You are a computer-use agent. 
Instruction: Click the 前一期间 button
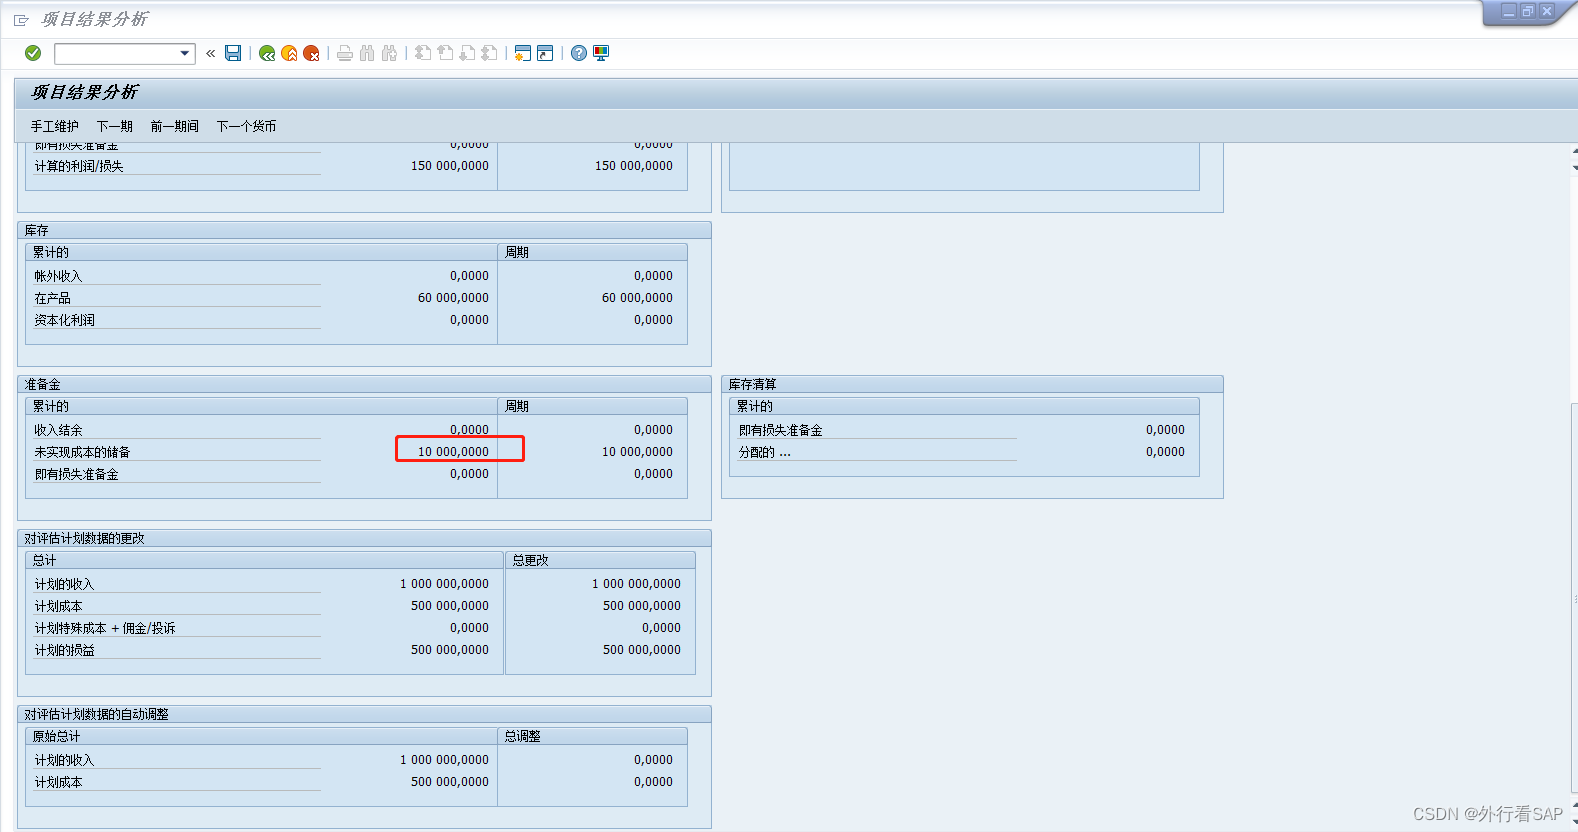point(175,126)
